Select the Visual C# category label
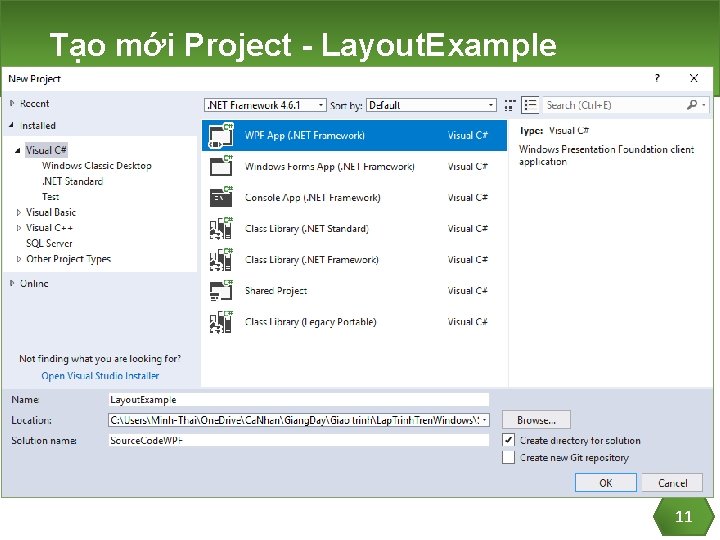720x540 pixels. click(46, 150)
